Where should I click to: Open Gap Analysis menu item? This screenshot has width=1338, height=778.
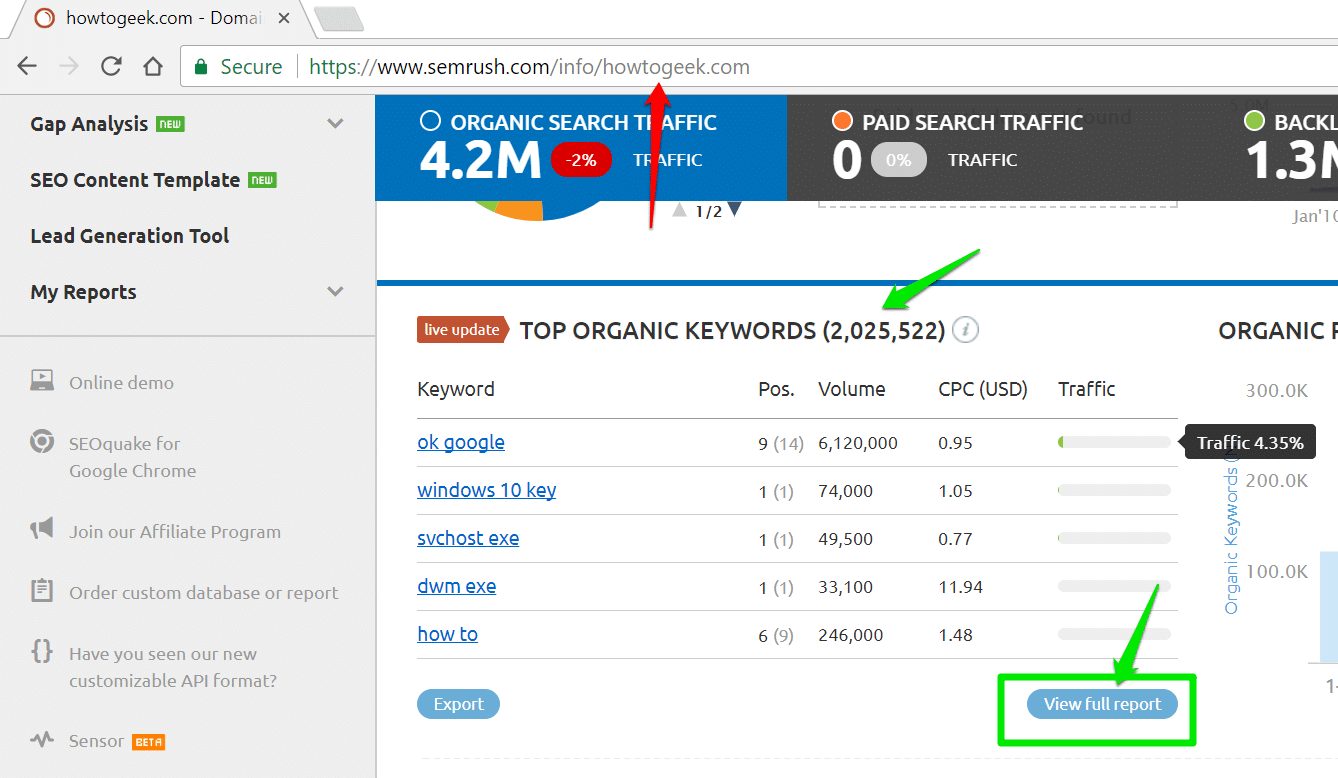(x=89, y=124)
